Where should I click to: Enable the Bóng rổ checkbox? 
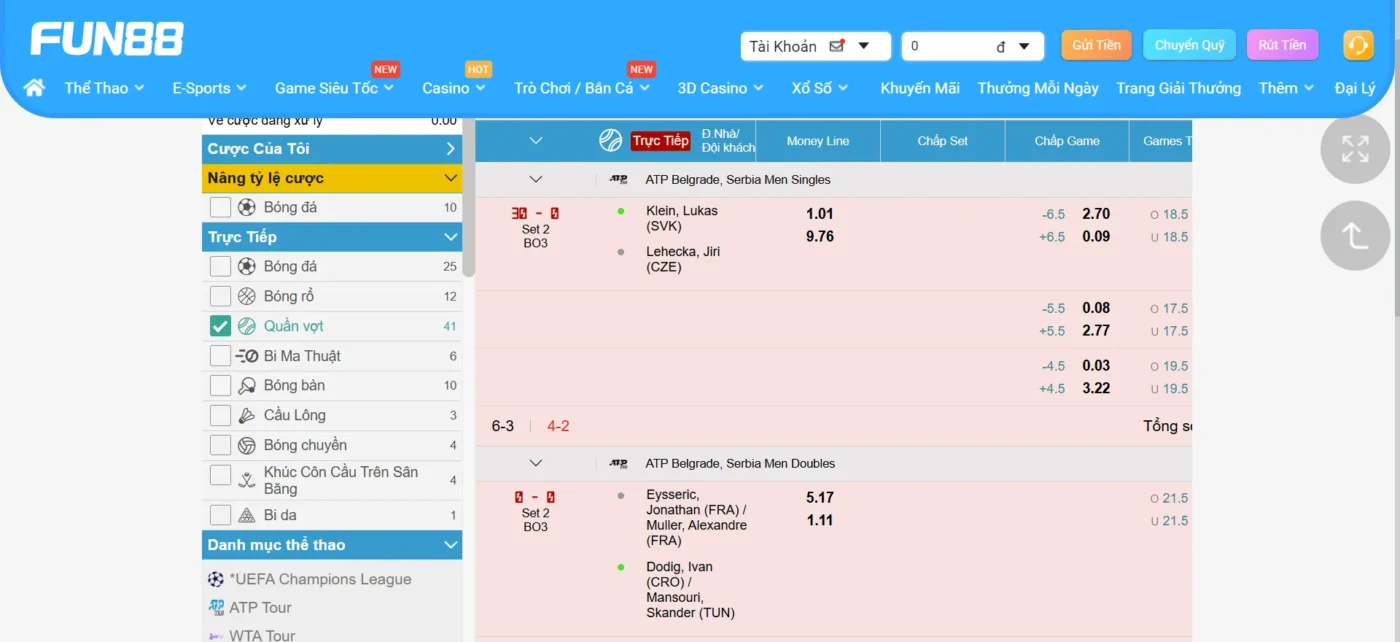coord(220,296)
